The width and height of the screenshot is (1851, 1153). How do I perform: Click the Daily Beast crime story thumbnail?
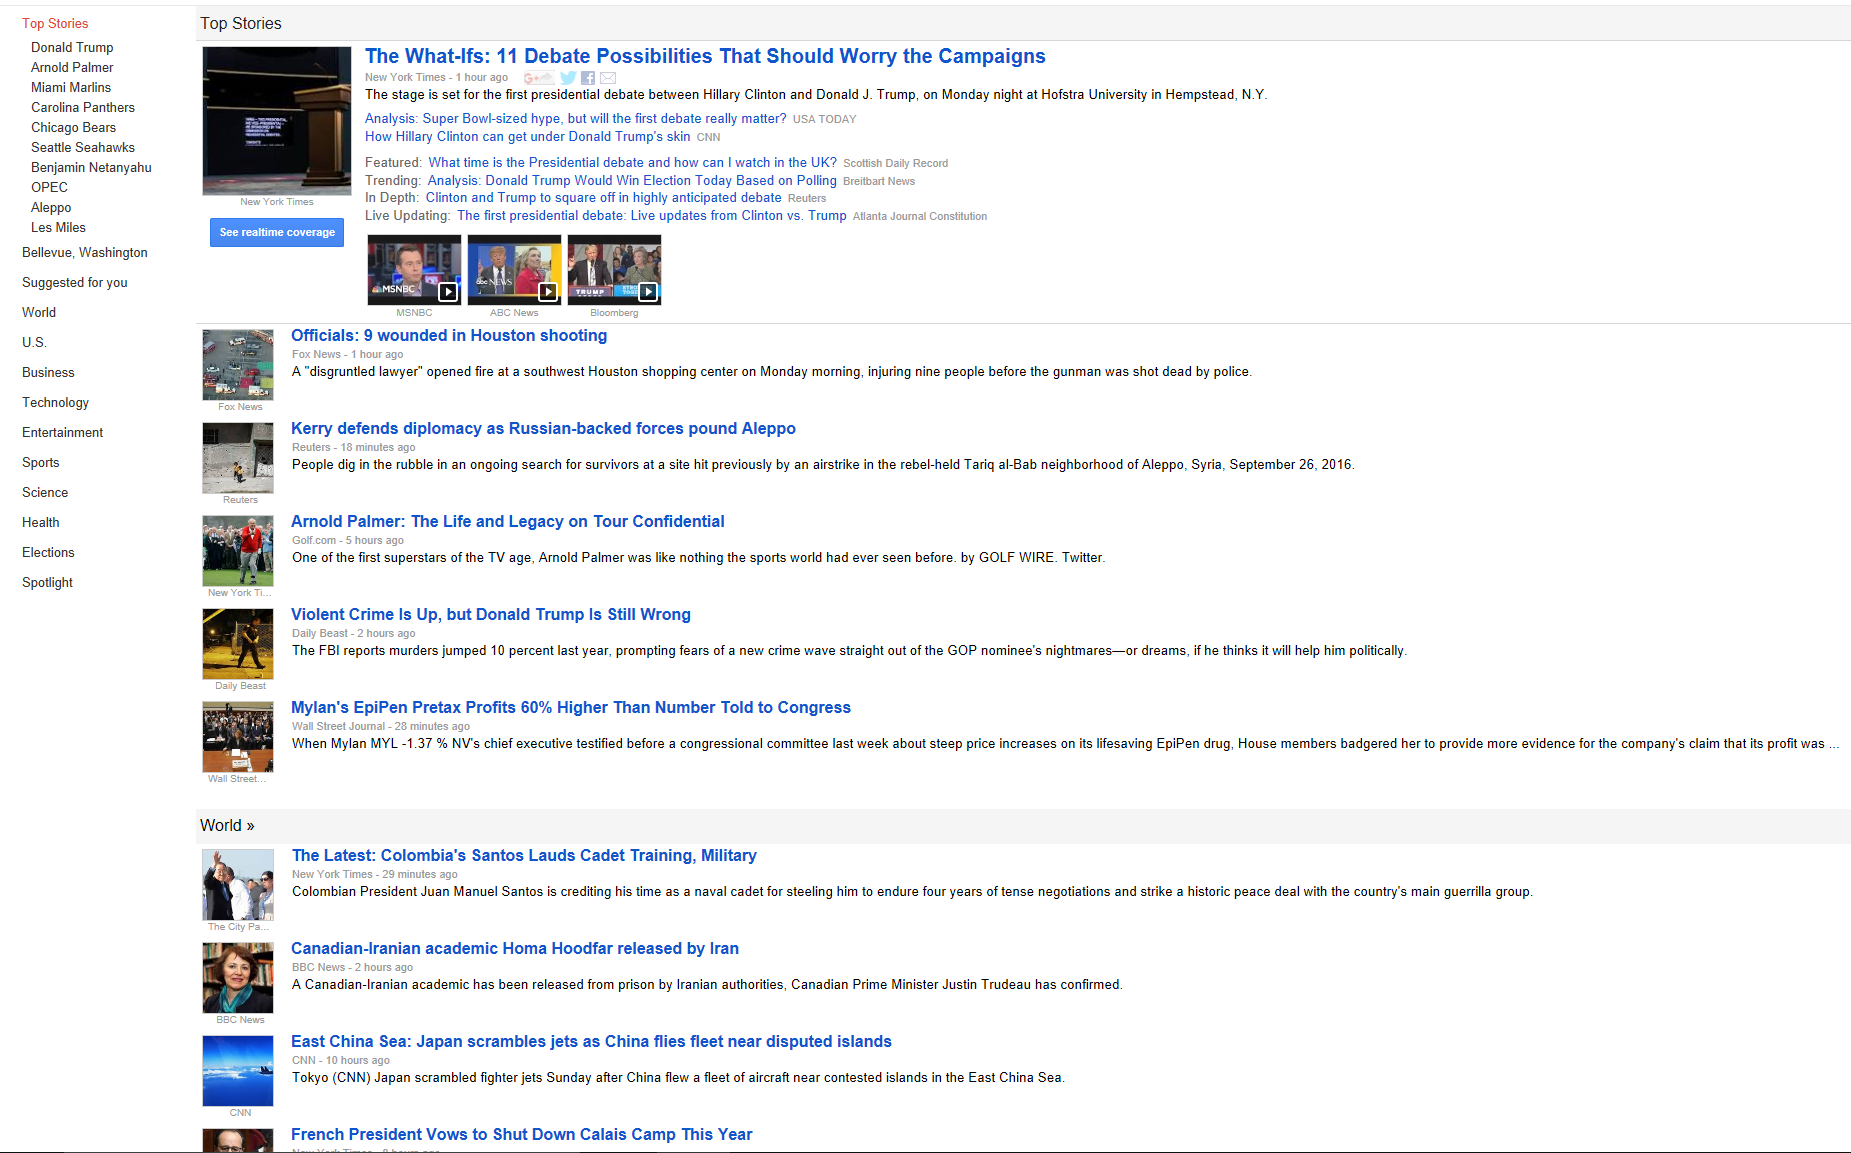[238, 644]
